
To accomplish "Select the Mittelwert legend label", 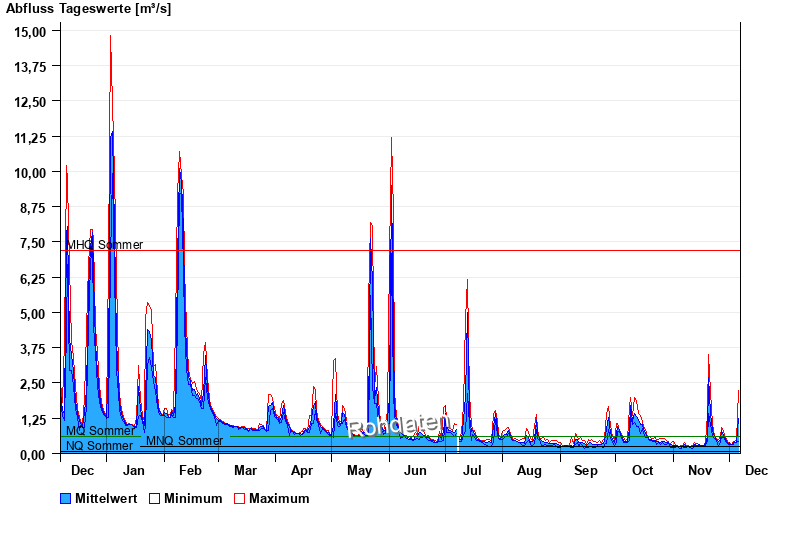I will [107, 498].
